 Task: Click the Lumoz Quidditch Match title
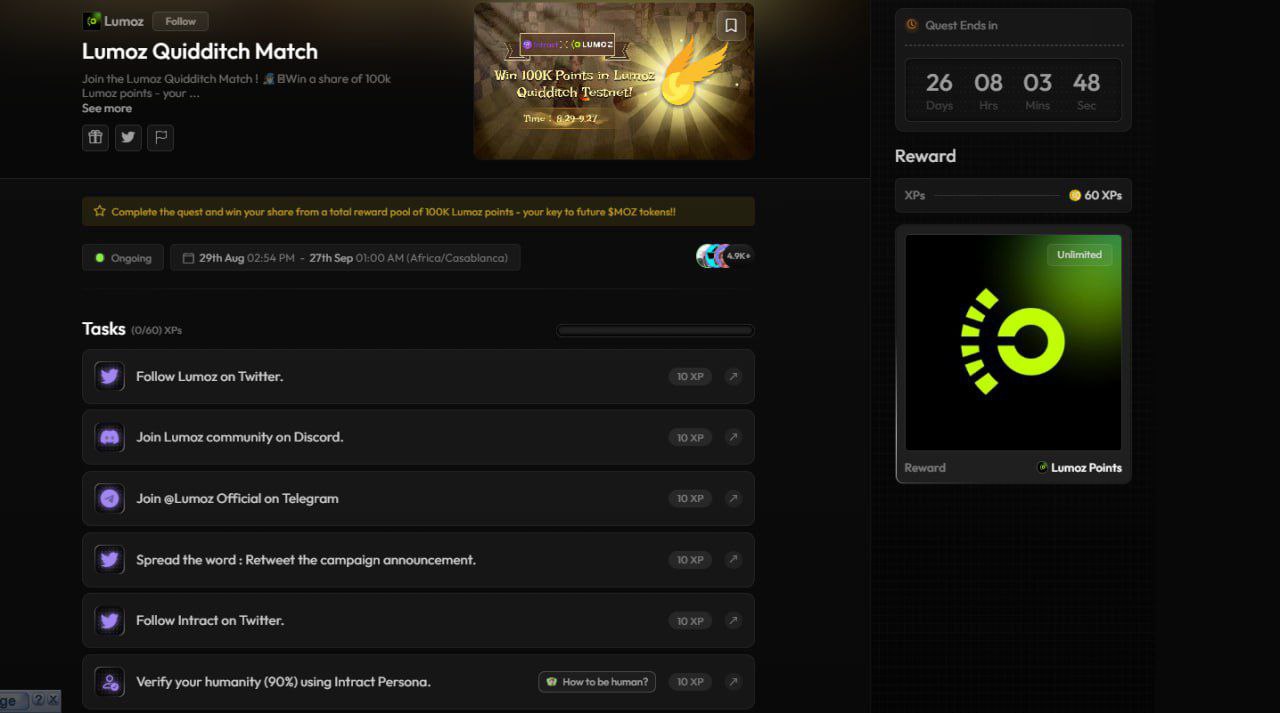pyautogui.click(x=200, y=51)
